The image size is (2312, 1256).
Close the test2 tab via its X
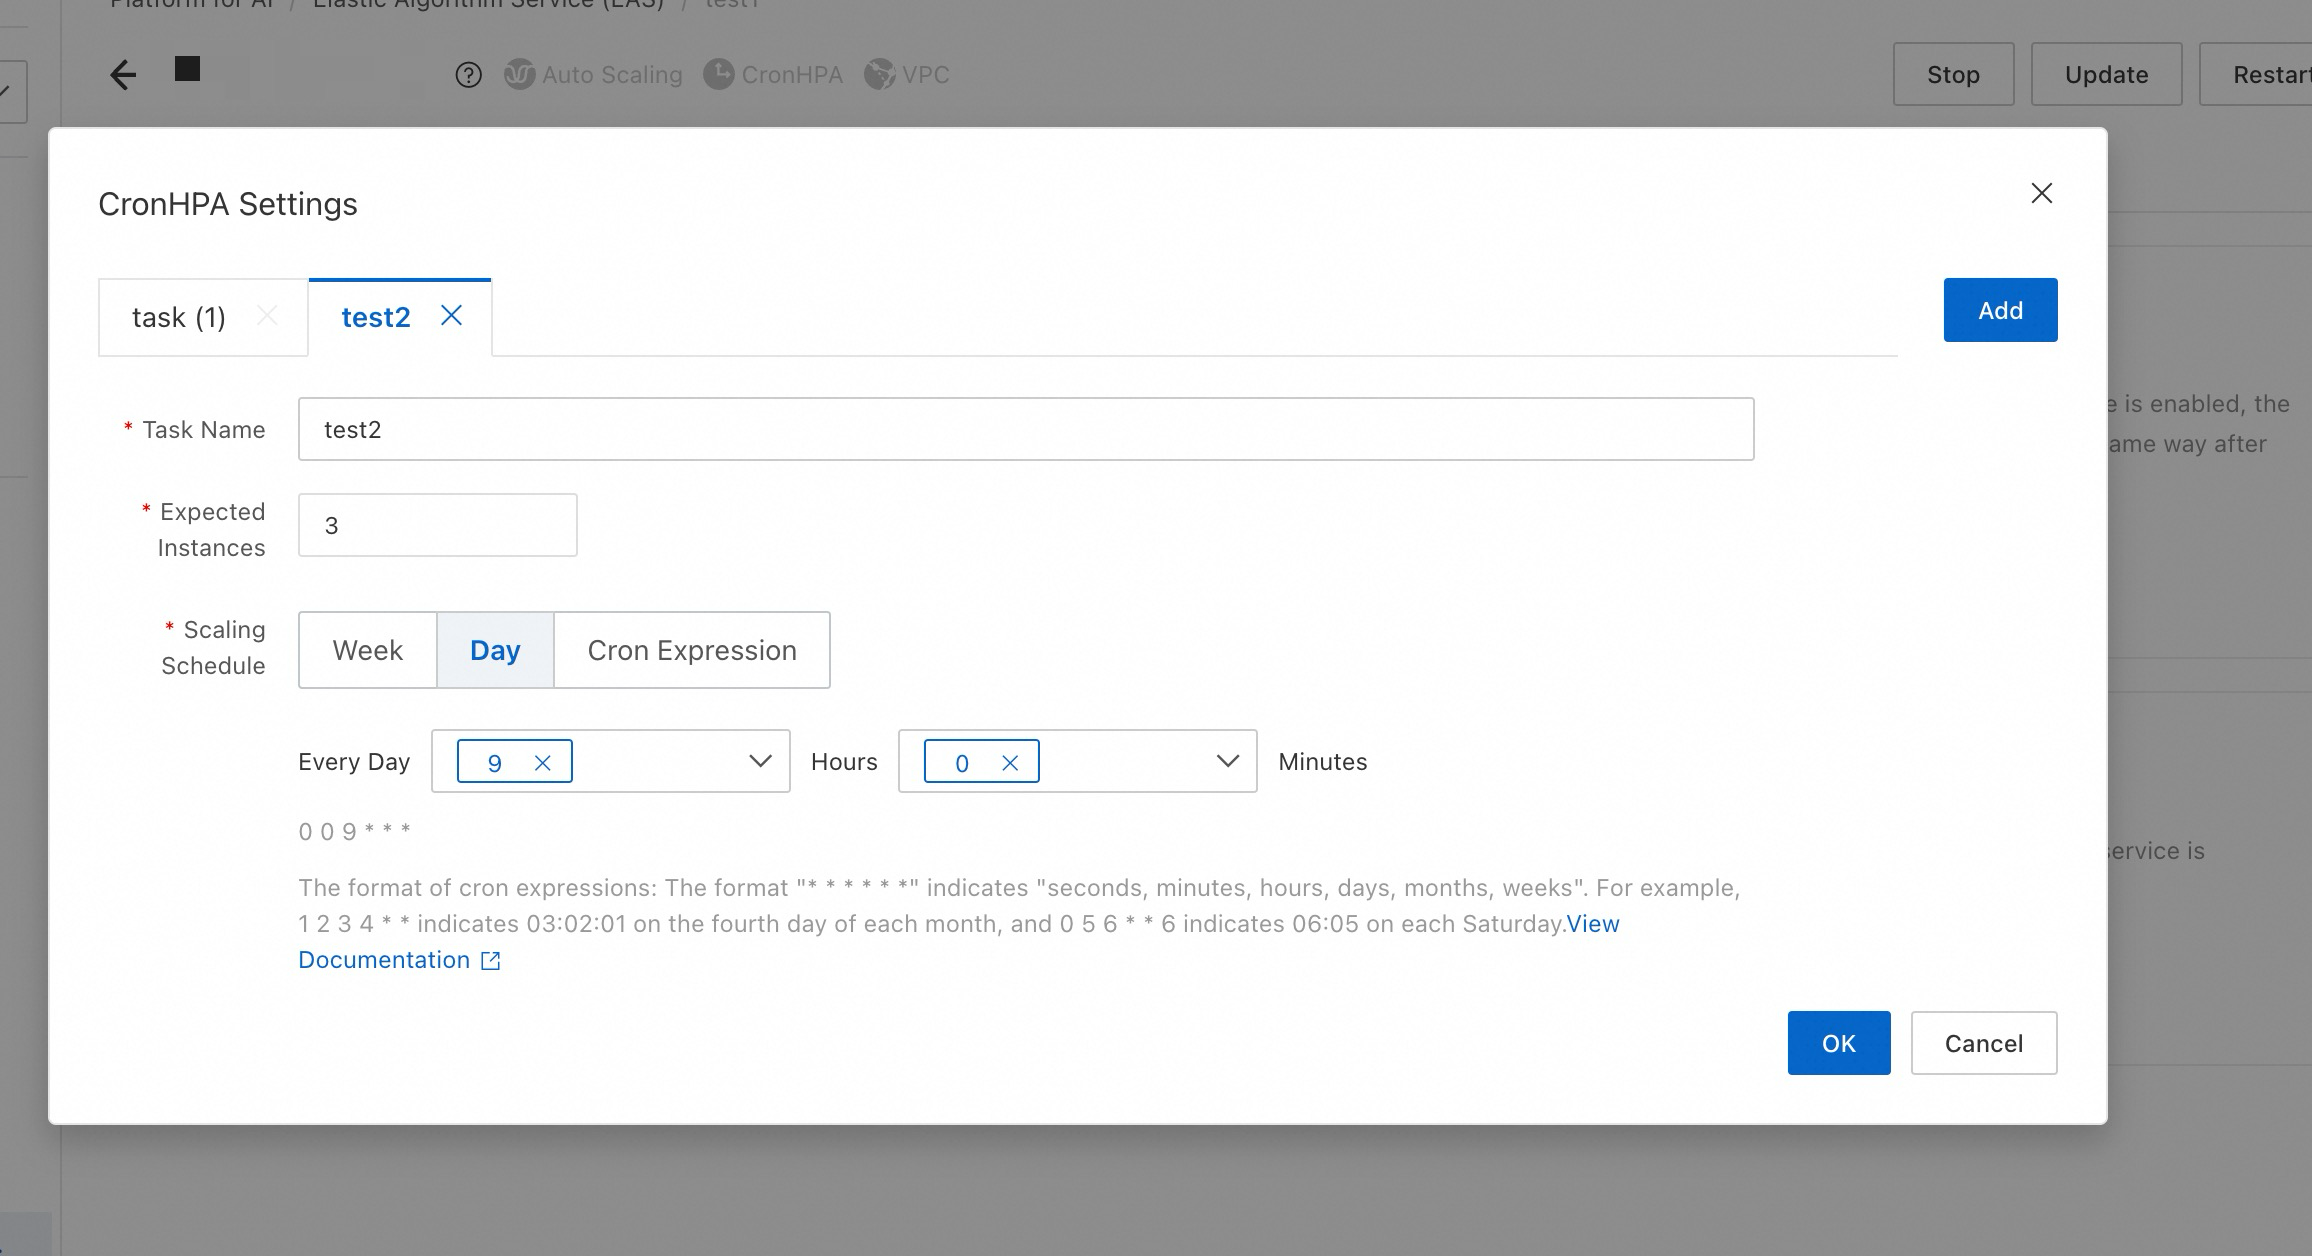tap(451, 316)
